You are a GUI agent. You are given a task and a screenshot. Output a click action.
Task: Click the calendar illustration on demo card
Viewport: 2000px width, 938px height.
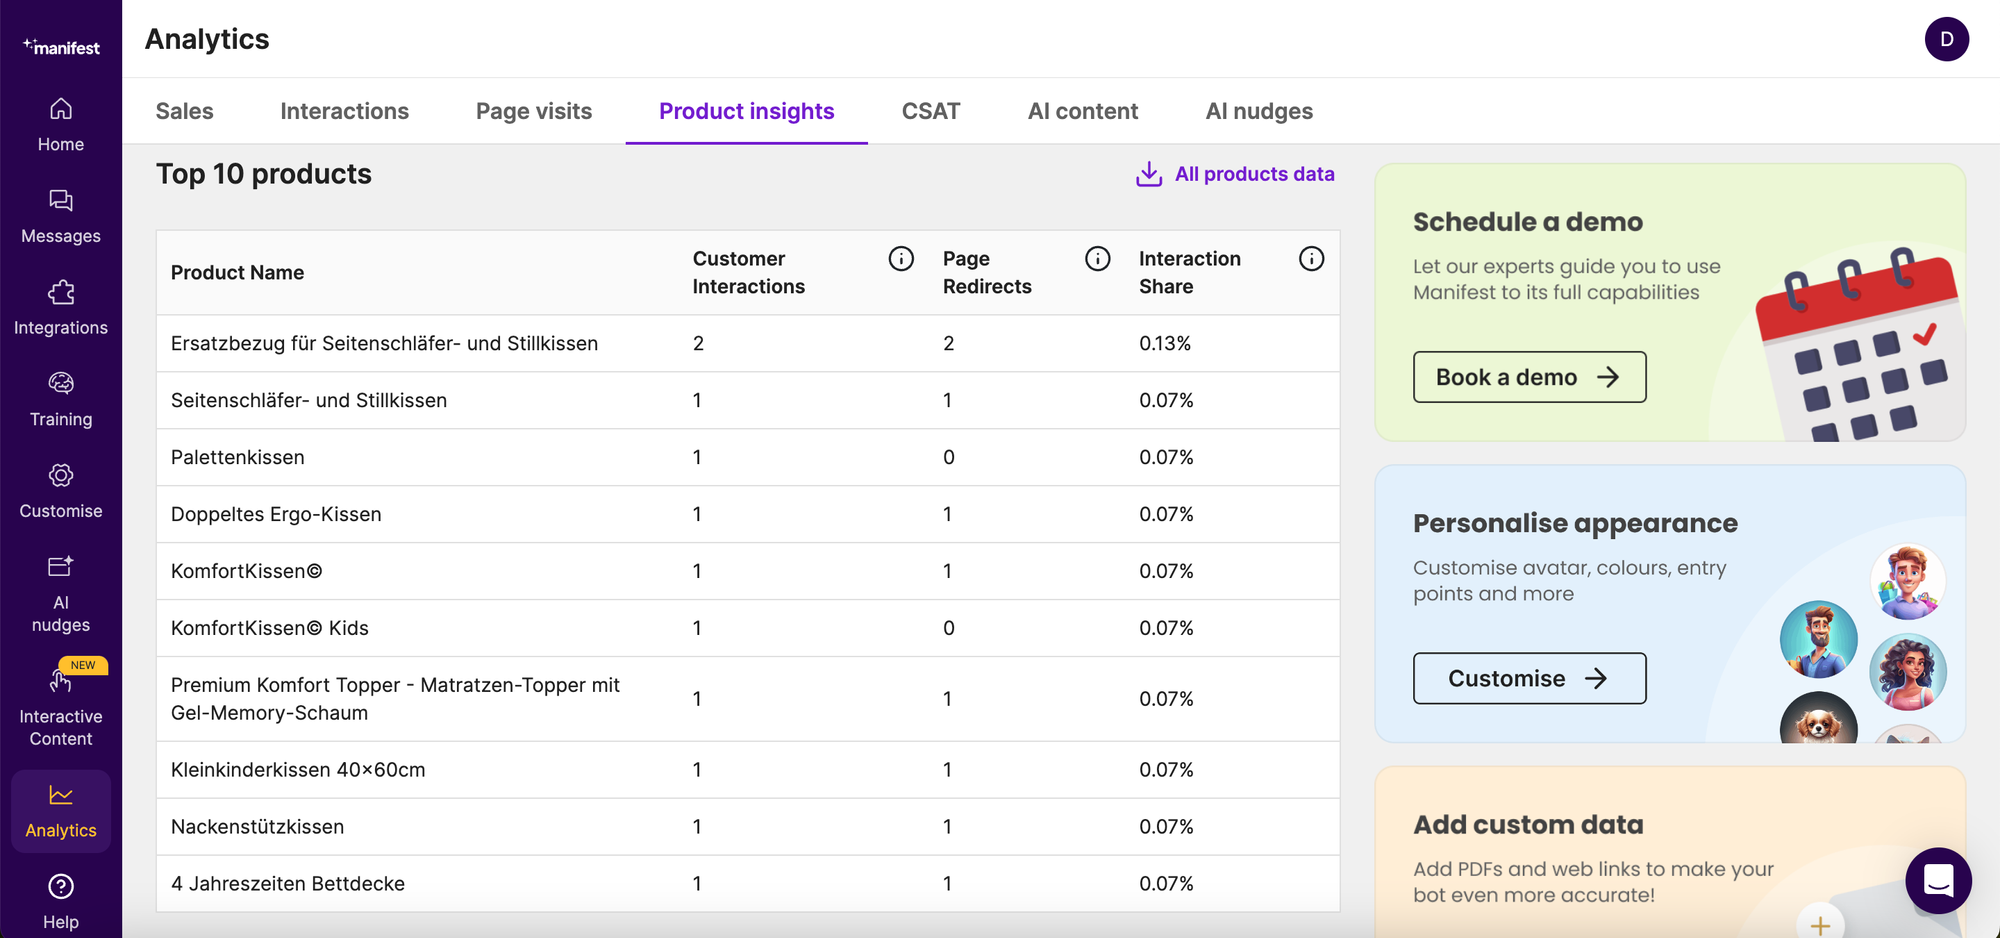[1858, 345]
